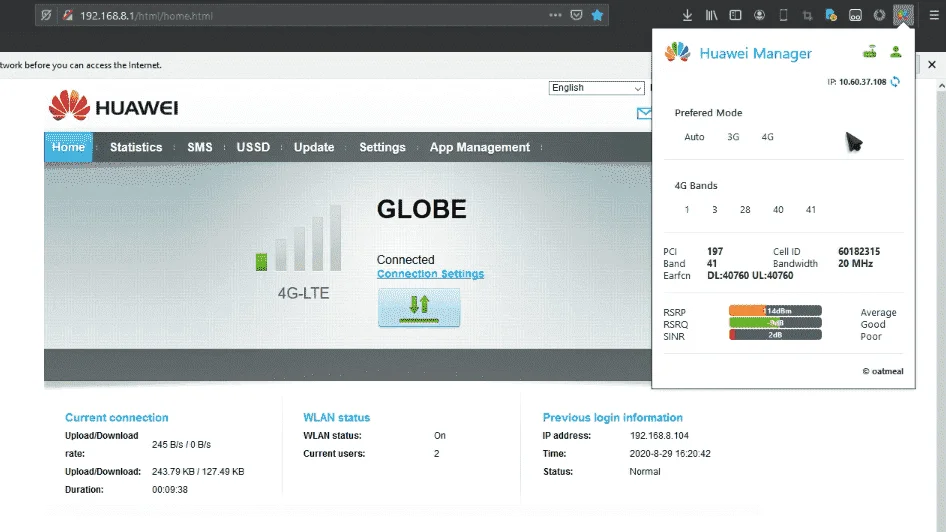Click the IP address 192.168.8.104
This screenshot has height=532, width=946.
click(x=659, y=435)
